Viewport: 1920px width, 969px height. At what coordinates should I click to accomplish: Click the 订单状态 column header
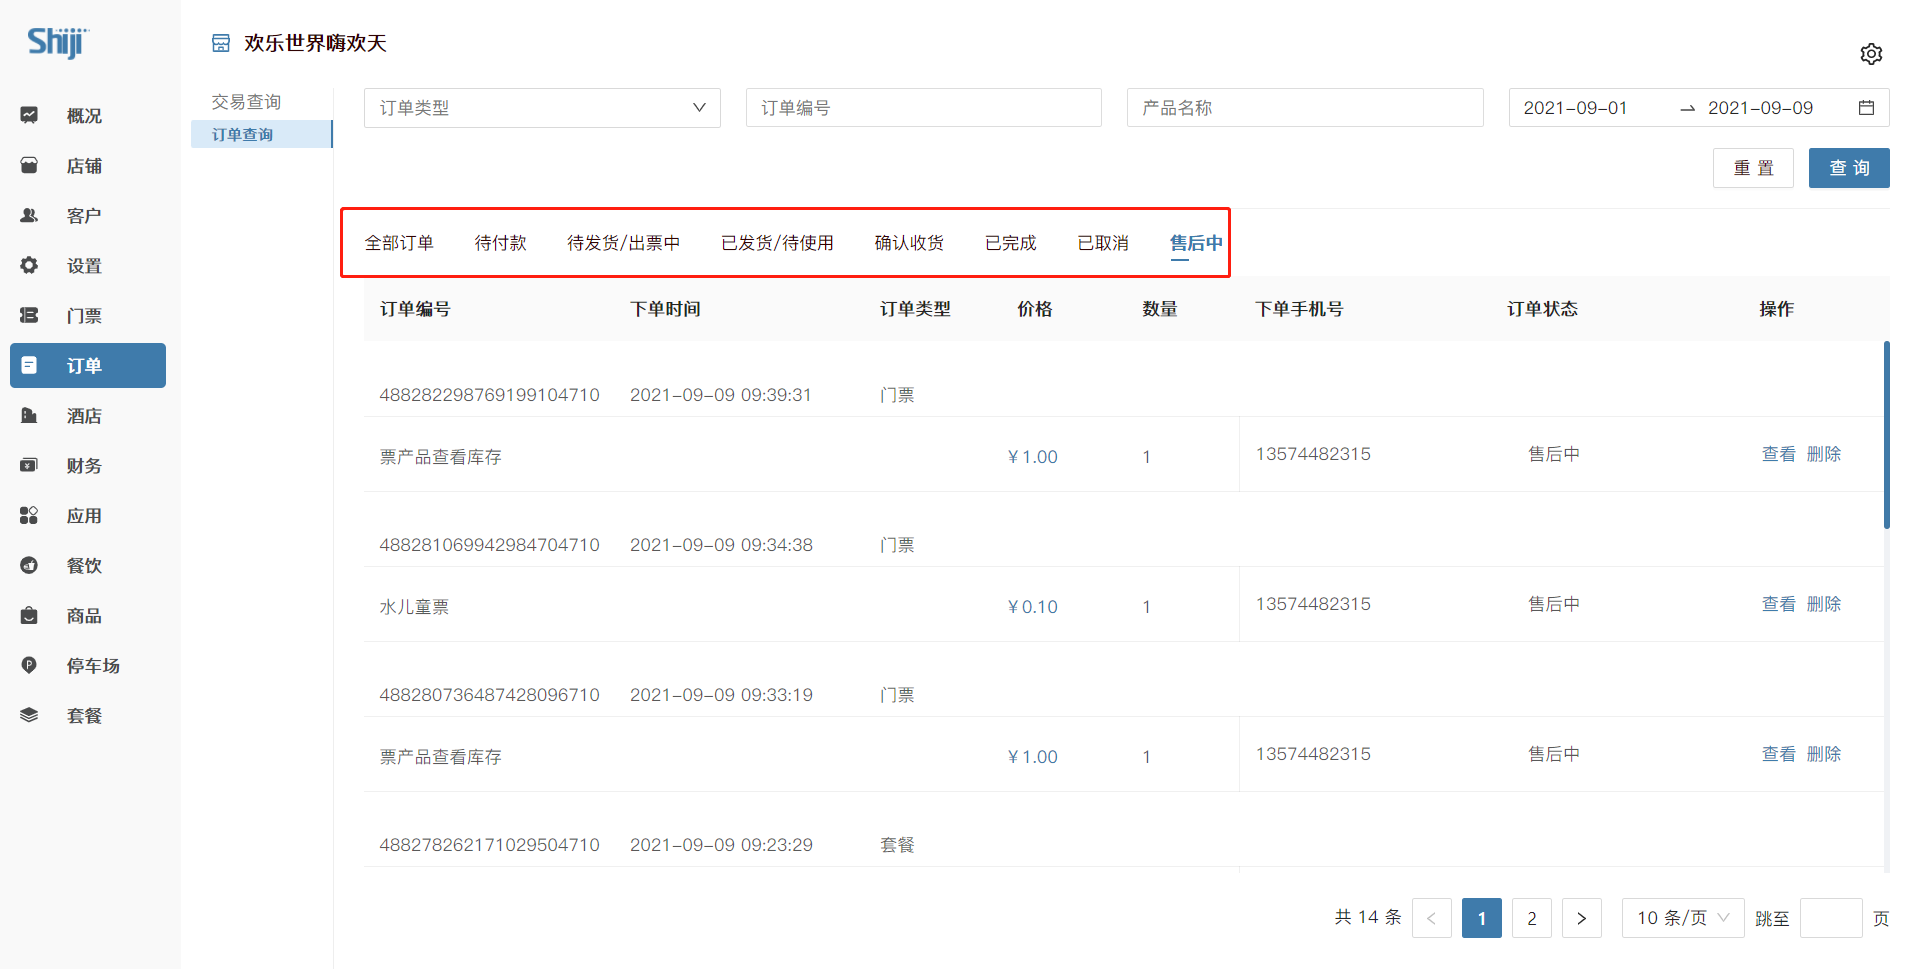[x=1542, y=309]
